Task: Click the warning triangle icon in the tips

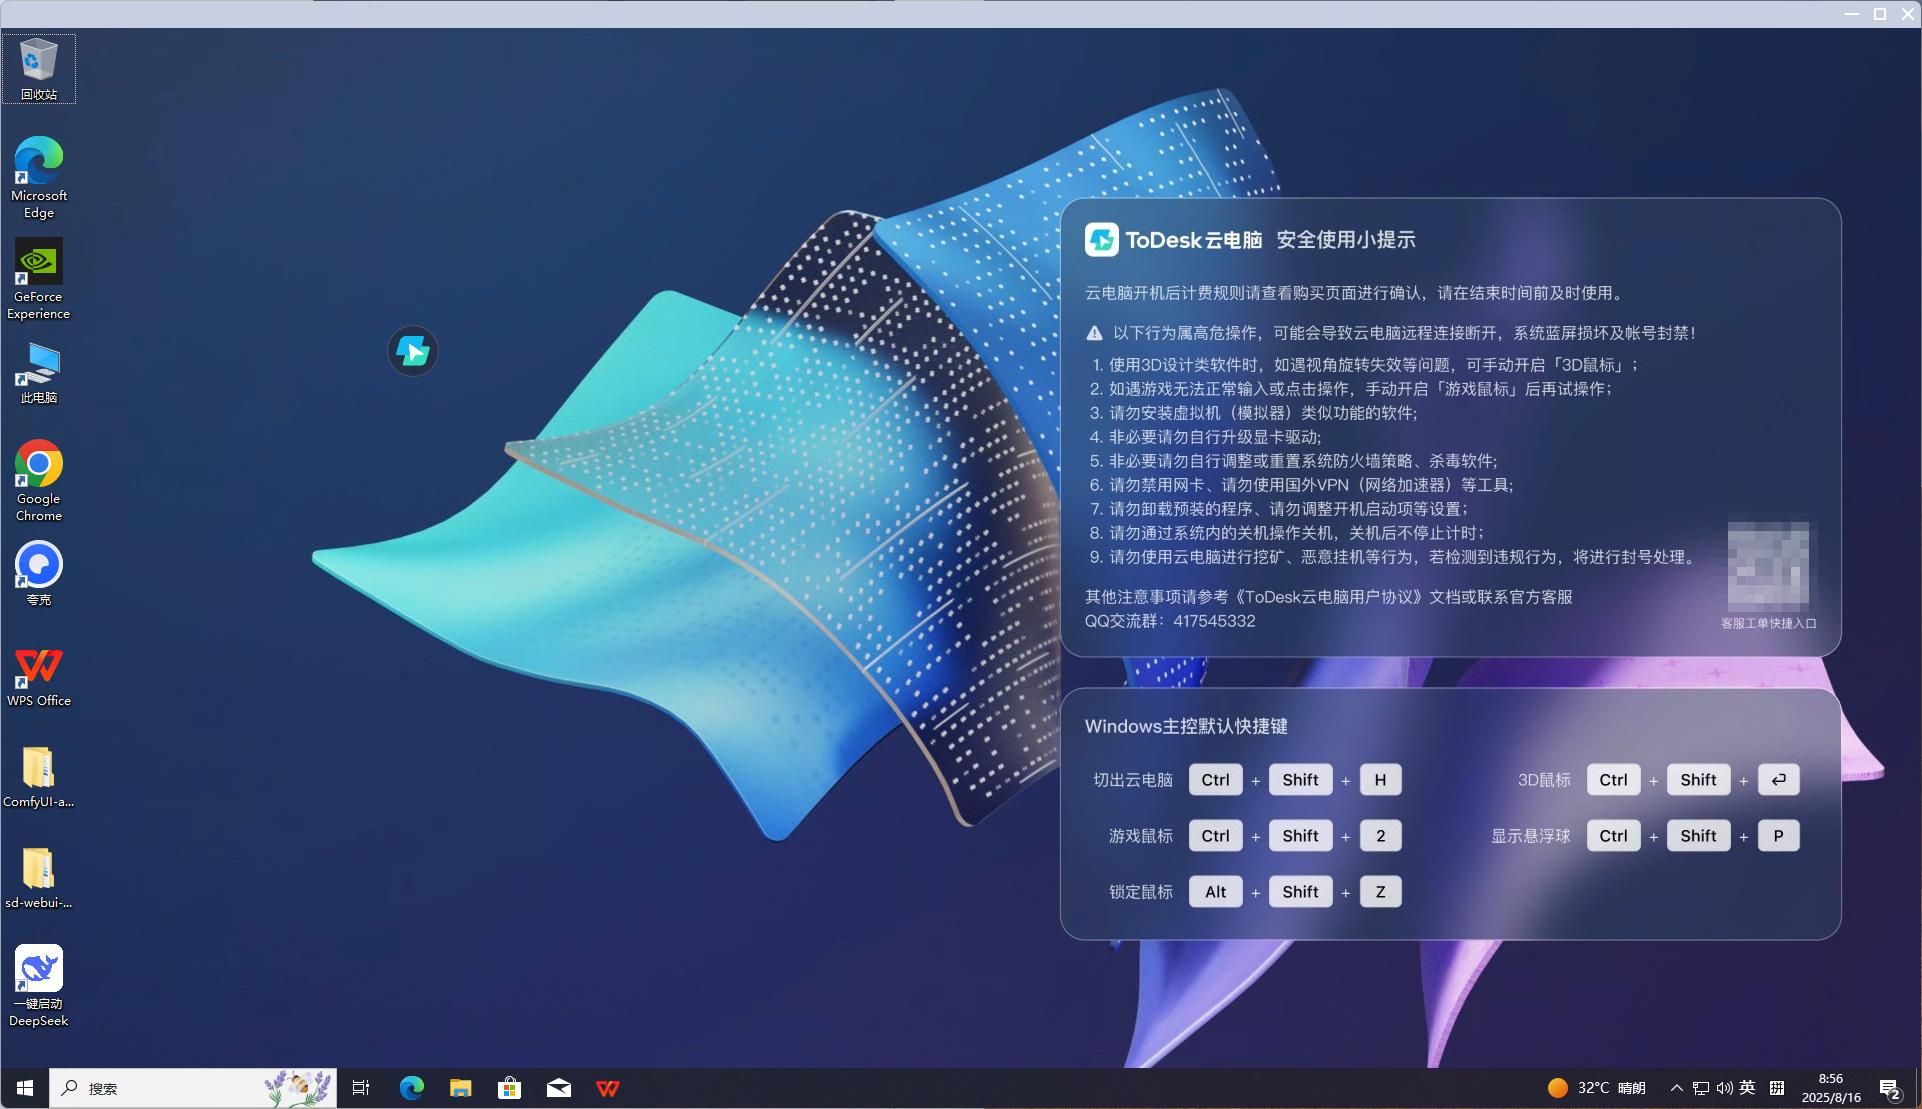Action: click(x=1094, y=333)
